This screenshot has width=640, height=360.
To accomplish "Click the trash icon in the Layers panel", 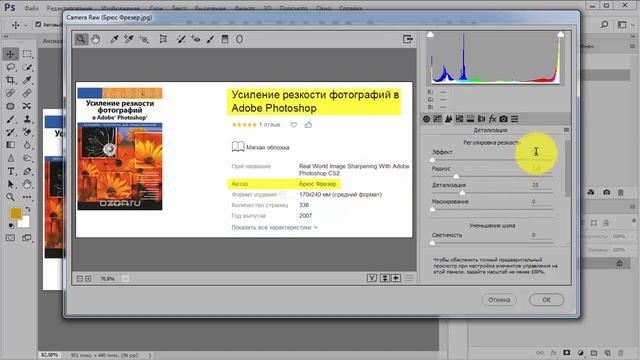I will point(621,353).
